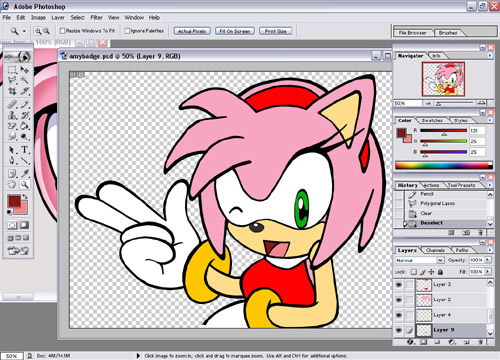Open the History palette flyout menu
Viewport: 500px width, 360px height.
click(490, 185)
